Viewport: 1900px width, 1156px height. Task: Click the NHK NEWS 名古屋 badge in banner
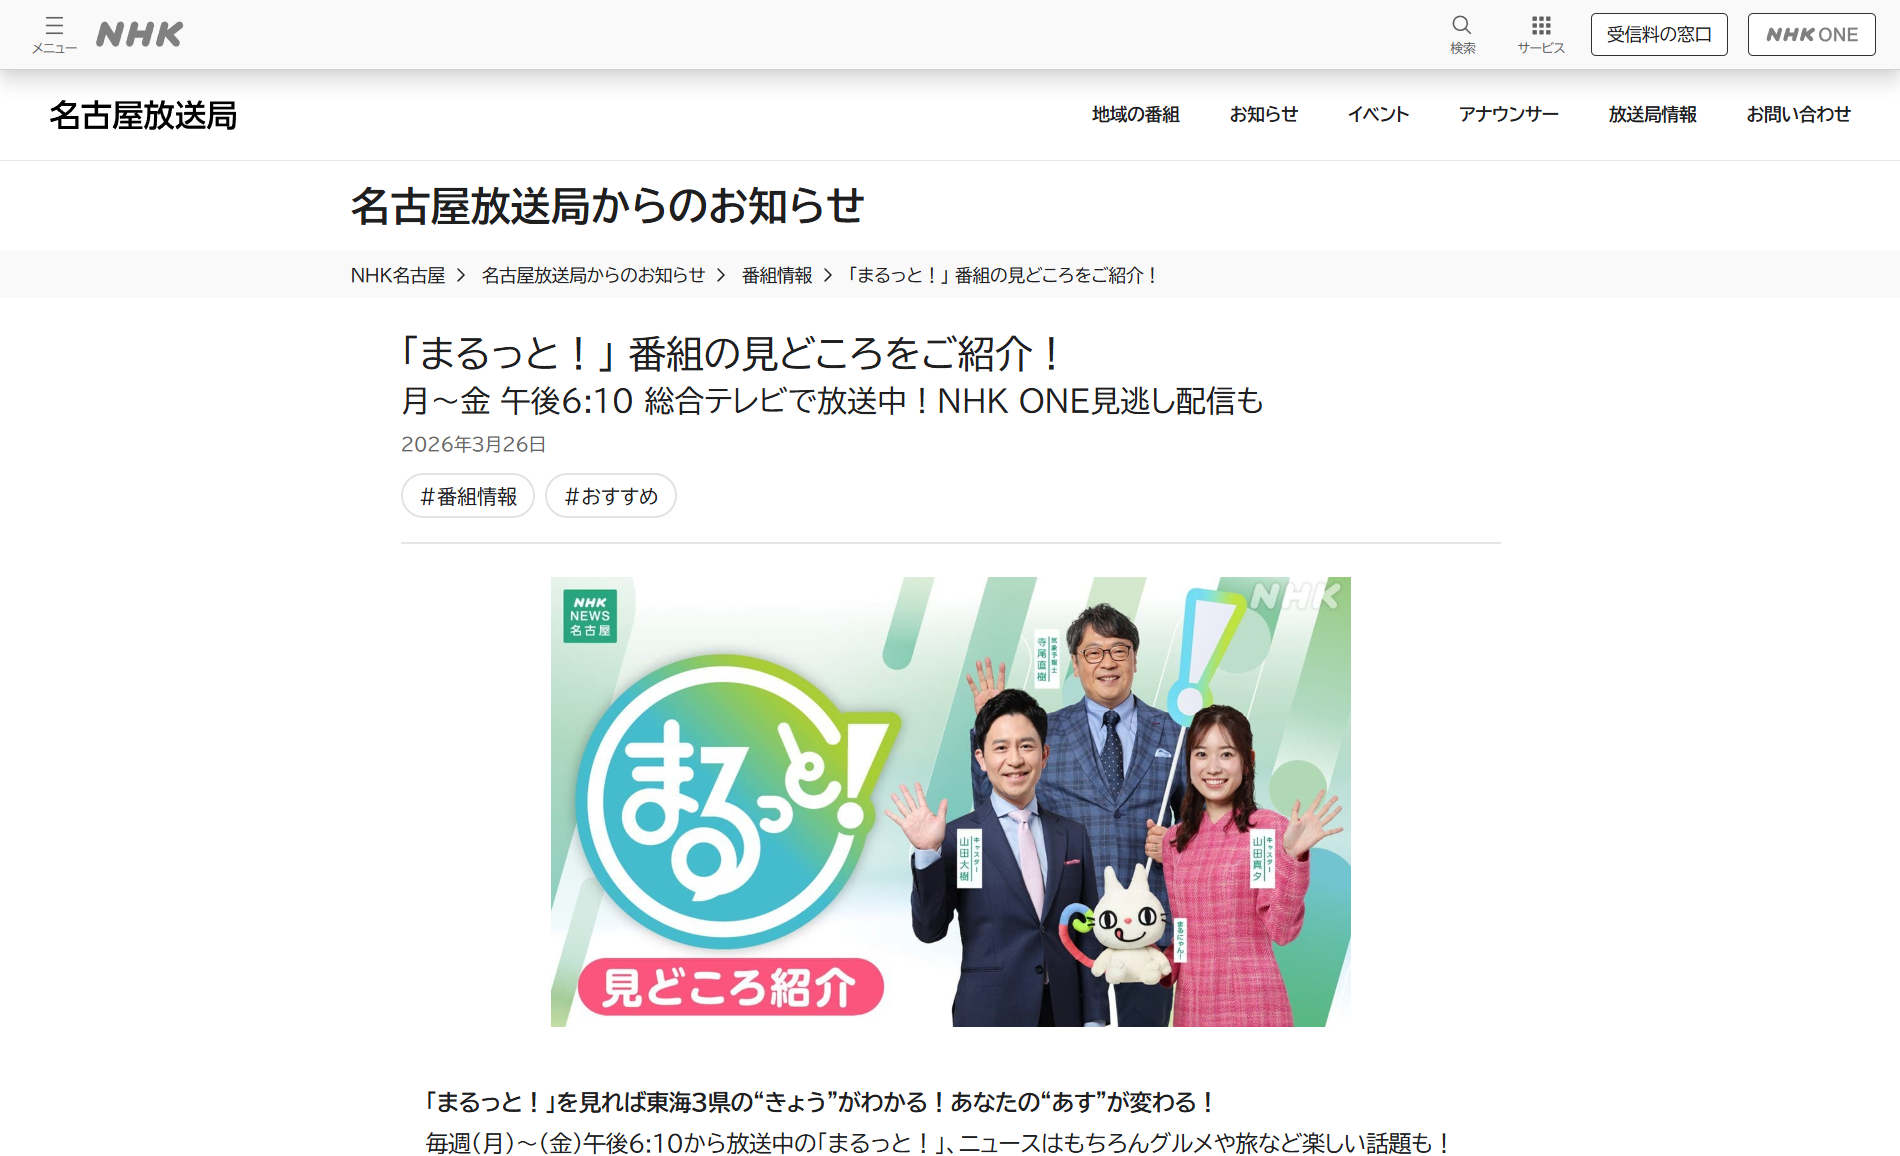point(590,616)
